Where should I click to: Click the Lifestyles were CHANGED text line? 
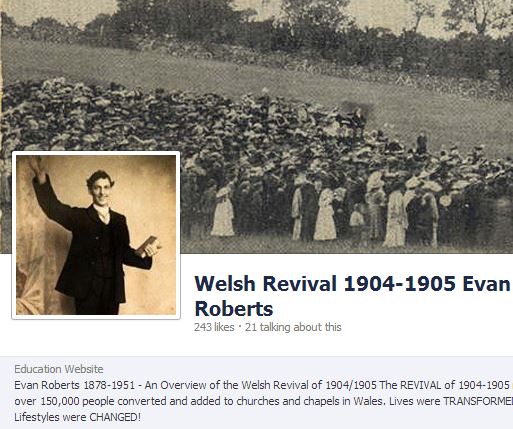78,417
